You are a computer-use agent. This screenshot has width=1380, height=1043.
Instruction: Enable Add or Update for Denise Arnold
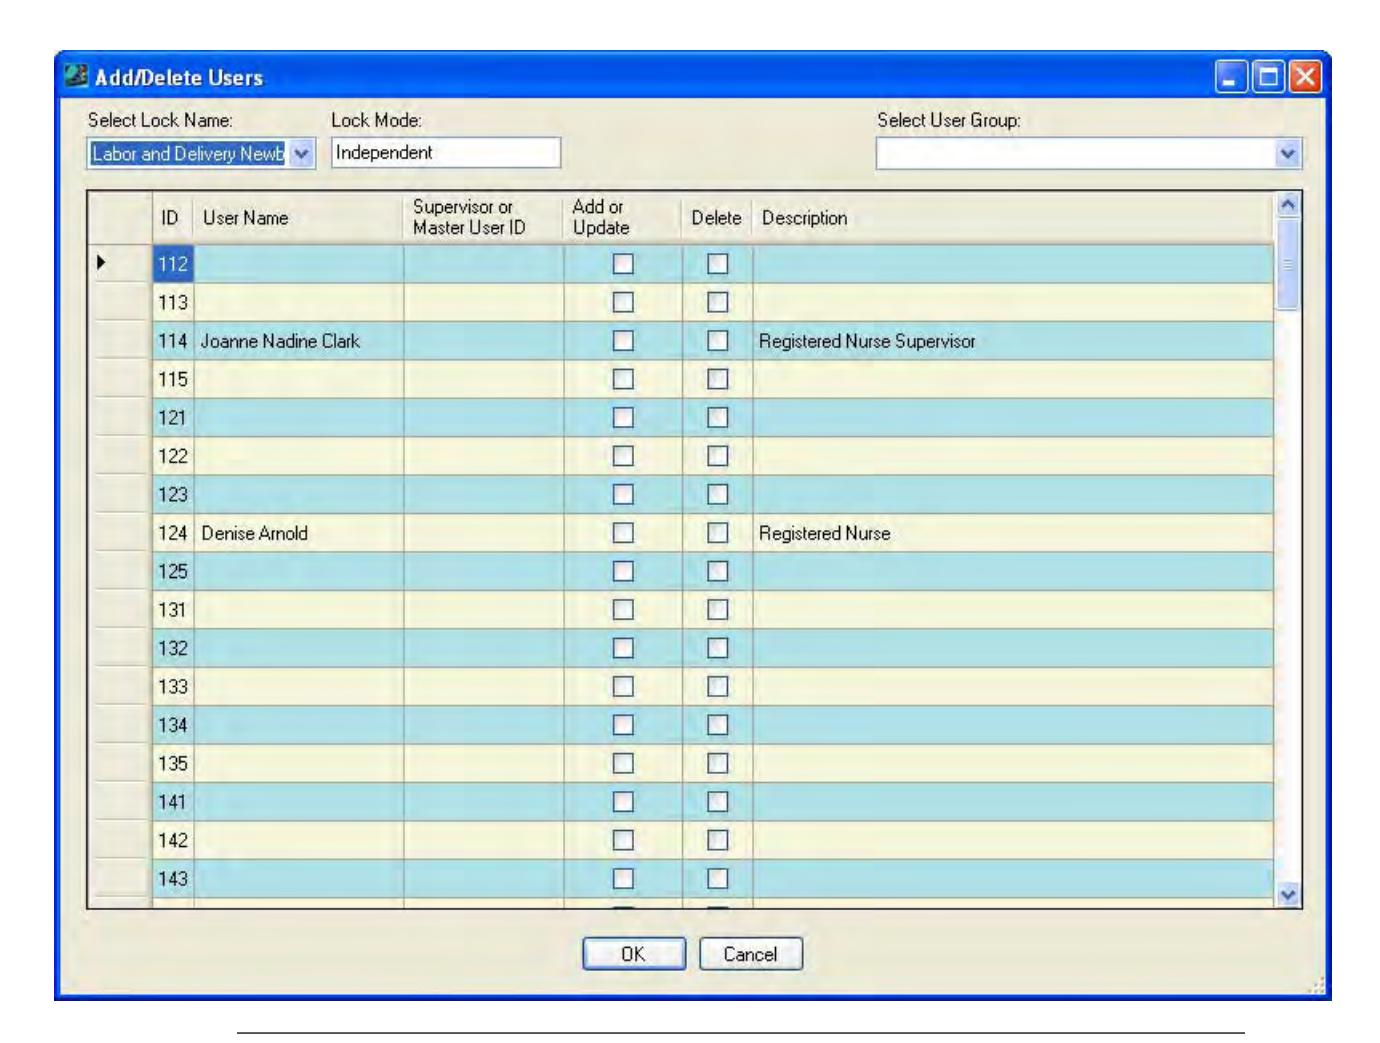623,533
